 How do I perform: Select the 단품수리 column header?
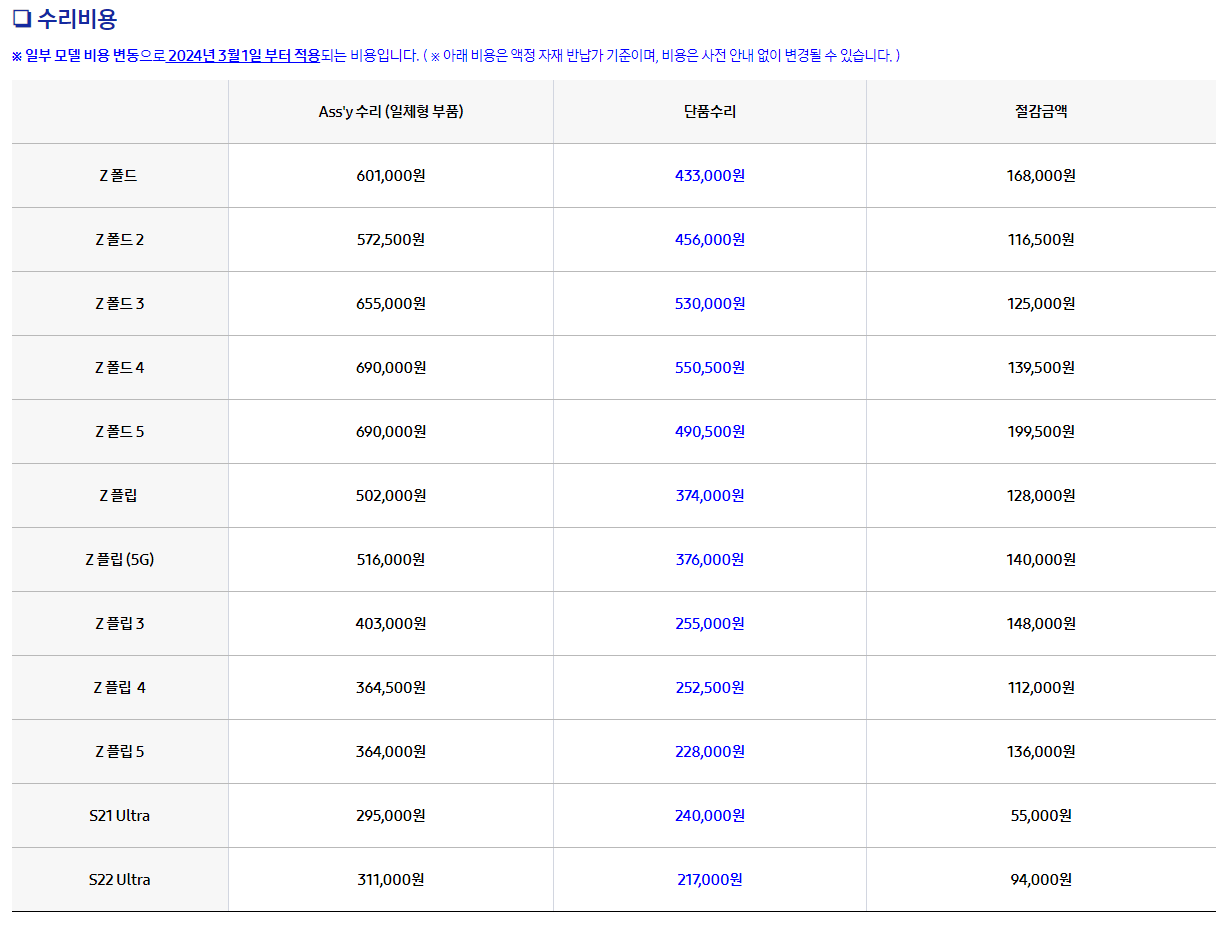(x=710, y=112)
